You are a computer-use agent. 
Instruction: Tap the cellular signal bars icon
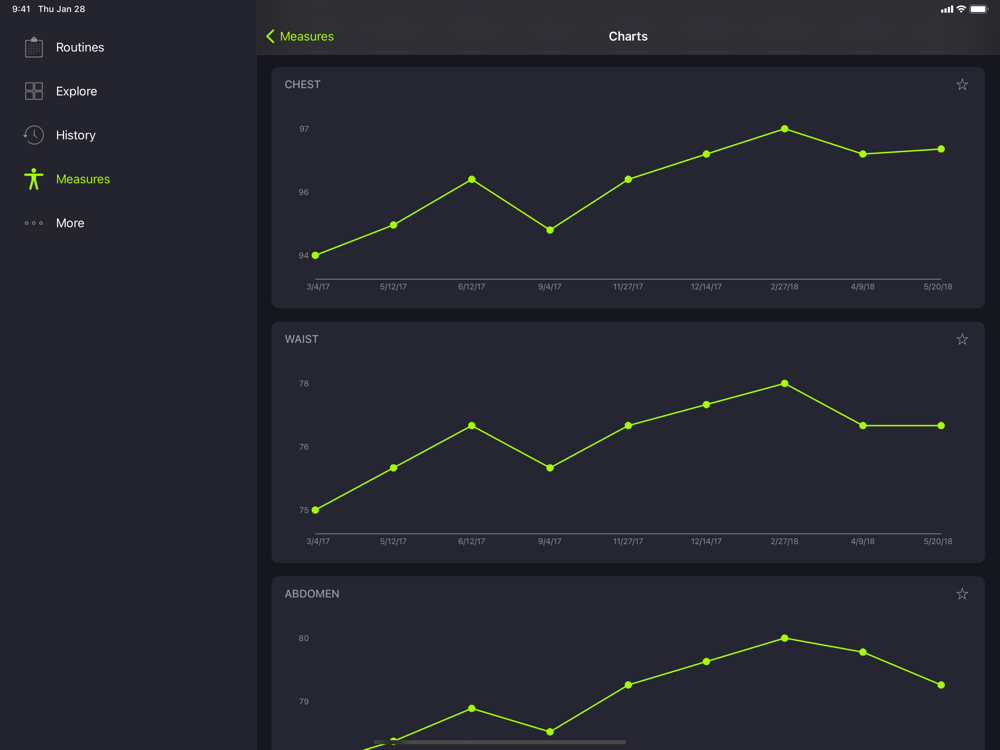(946, 9)
